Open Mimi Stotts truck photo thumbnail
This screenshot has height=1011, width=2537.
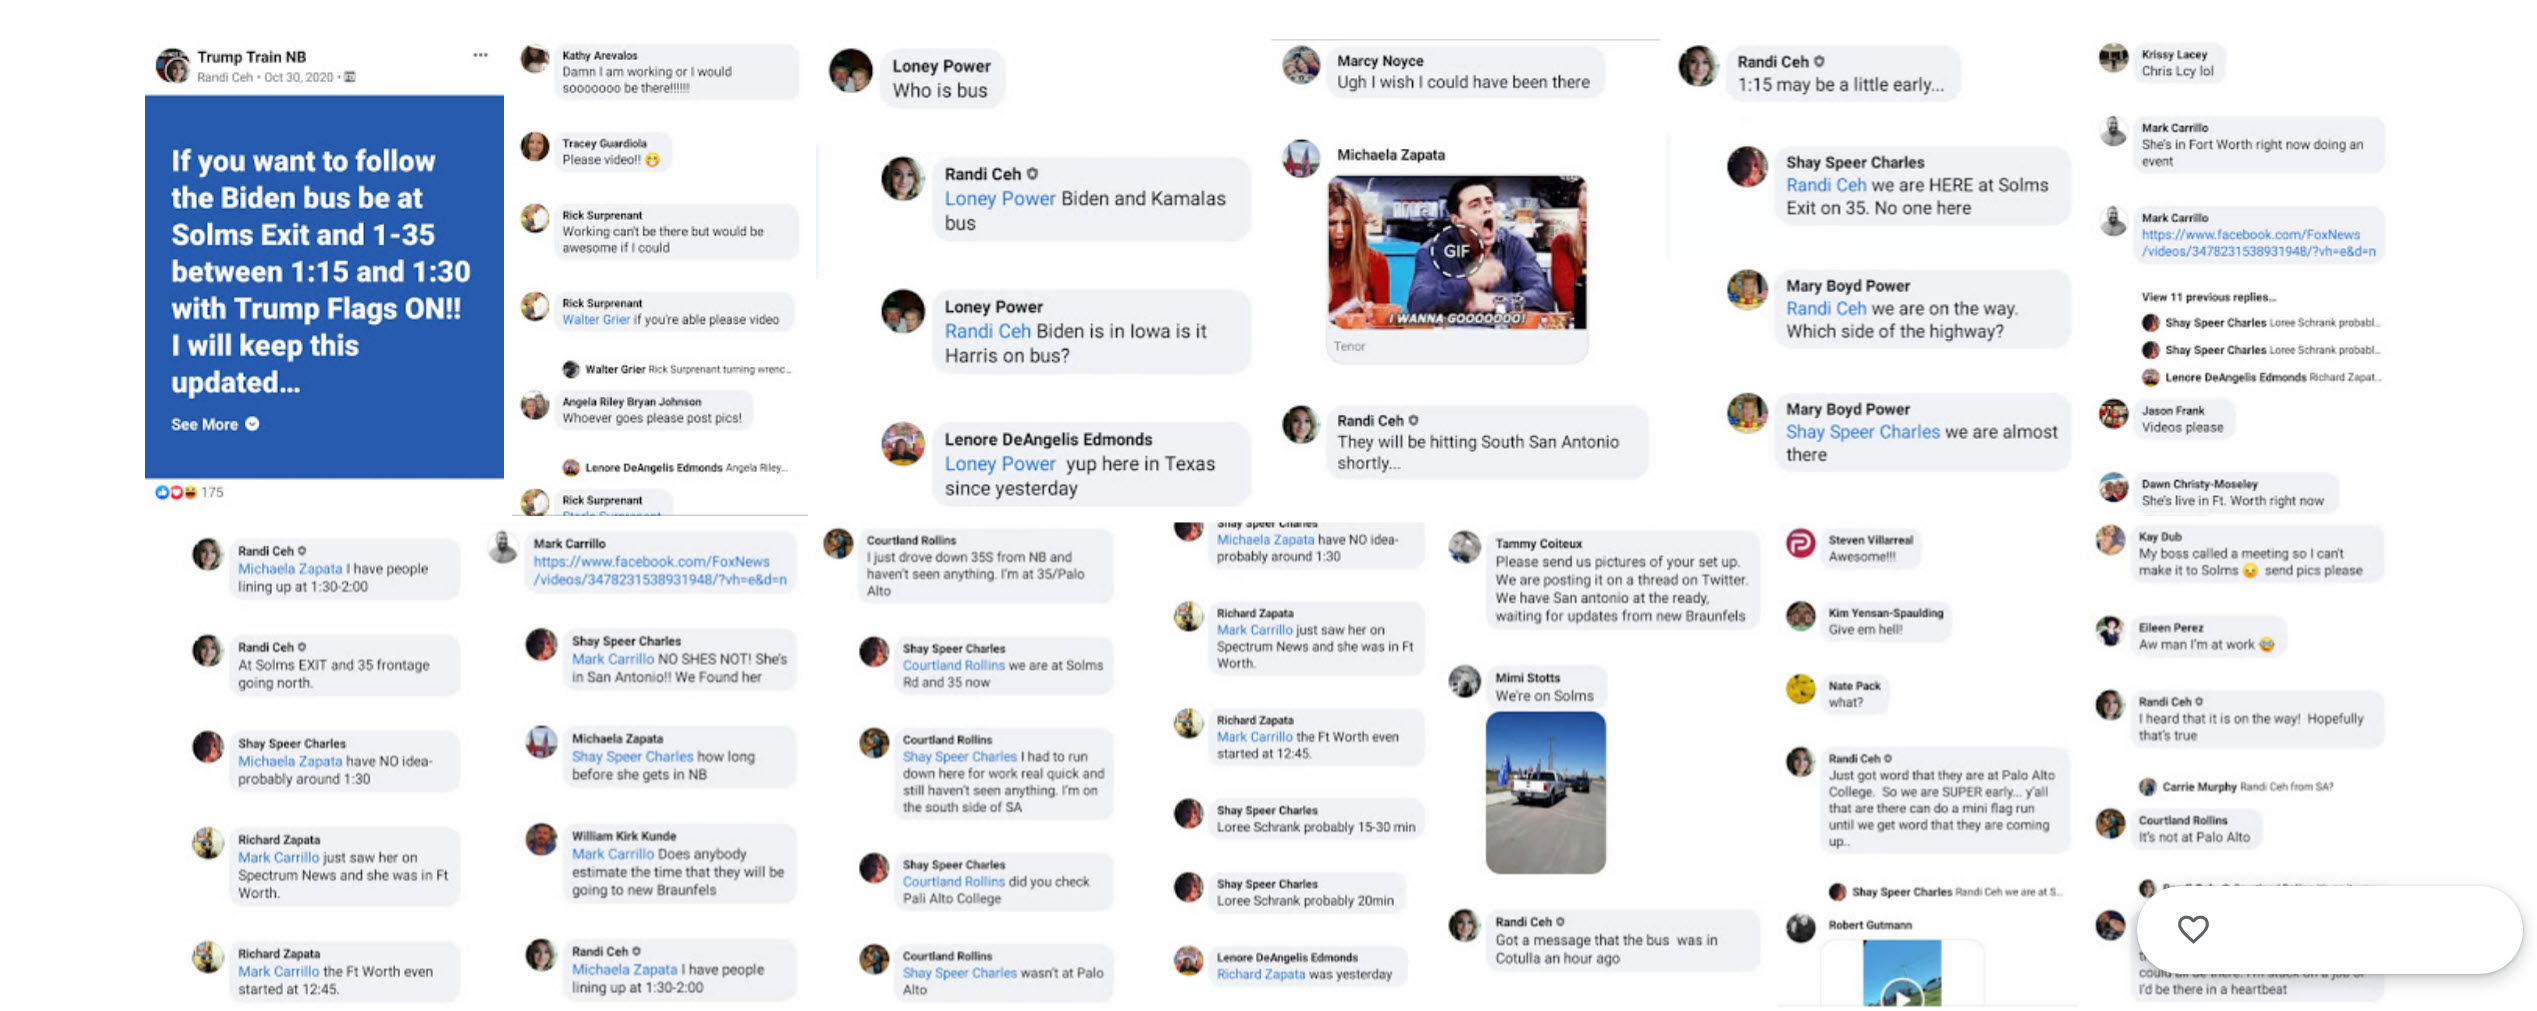click(x=1545, y=792)
